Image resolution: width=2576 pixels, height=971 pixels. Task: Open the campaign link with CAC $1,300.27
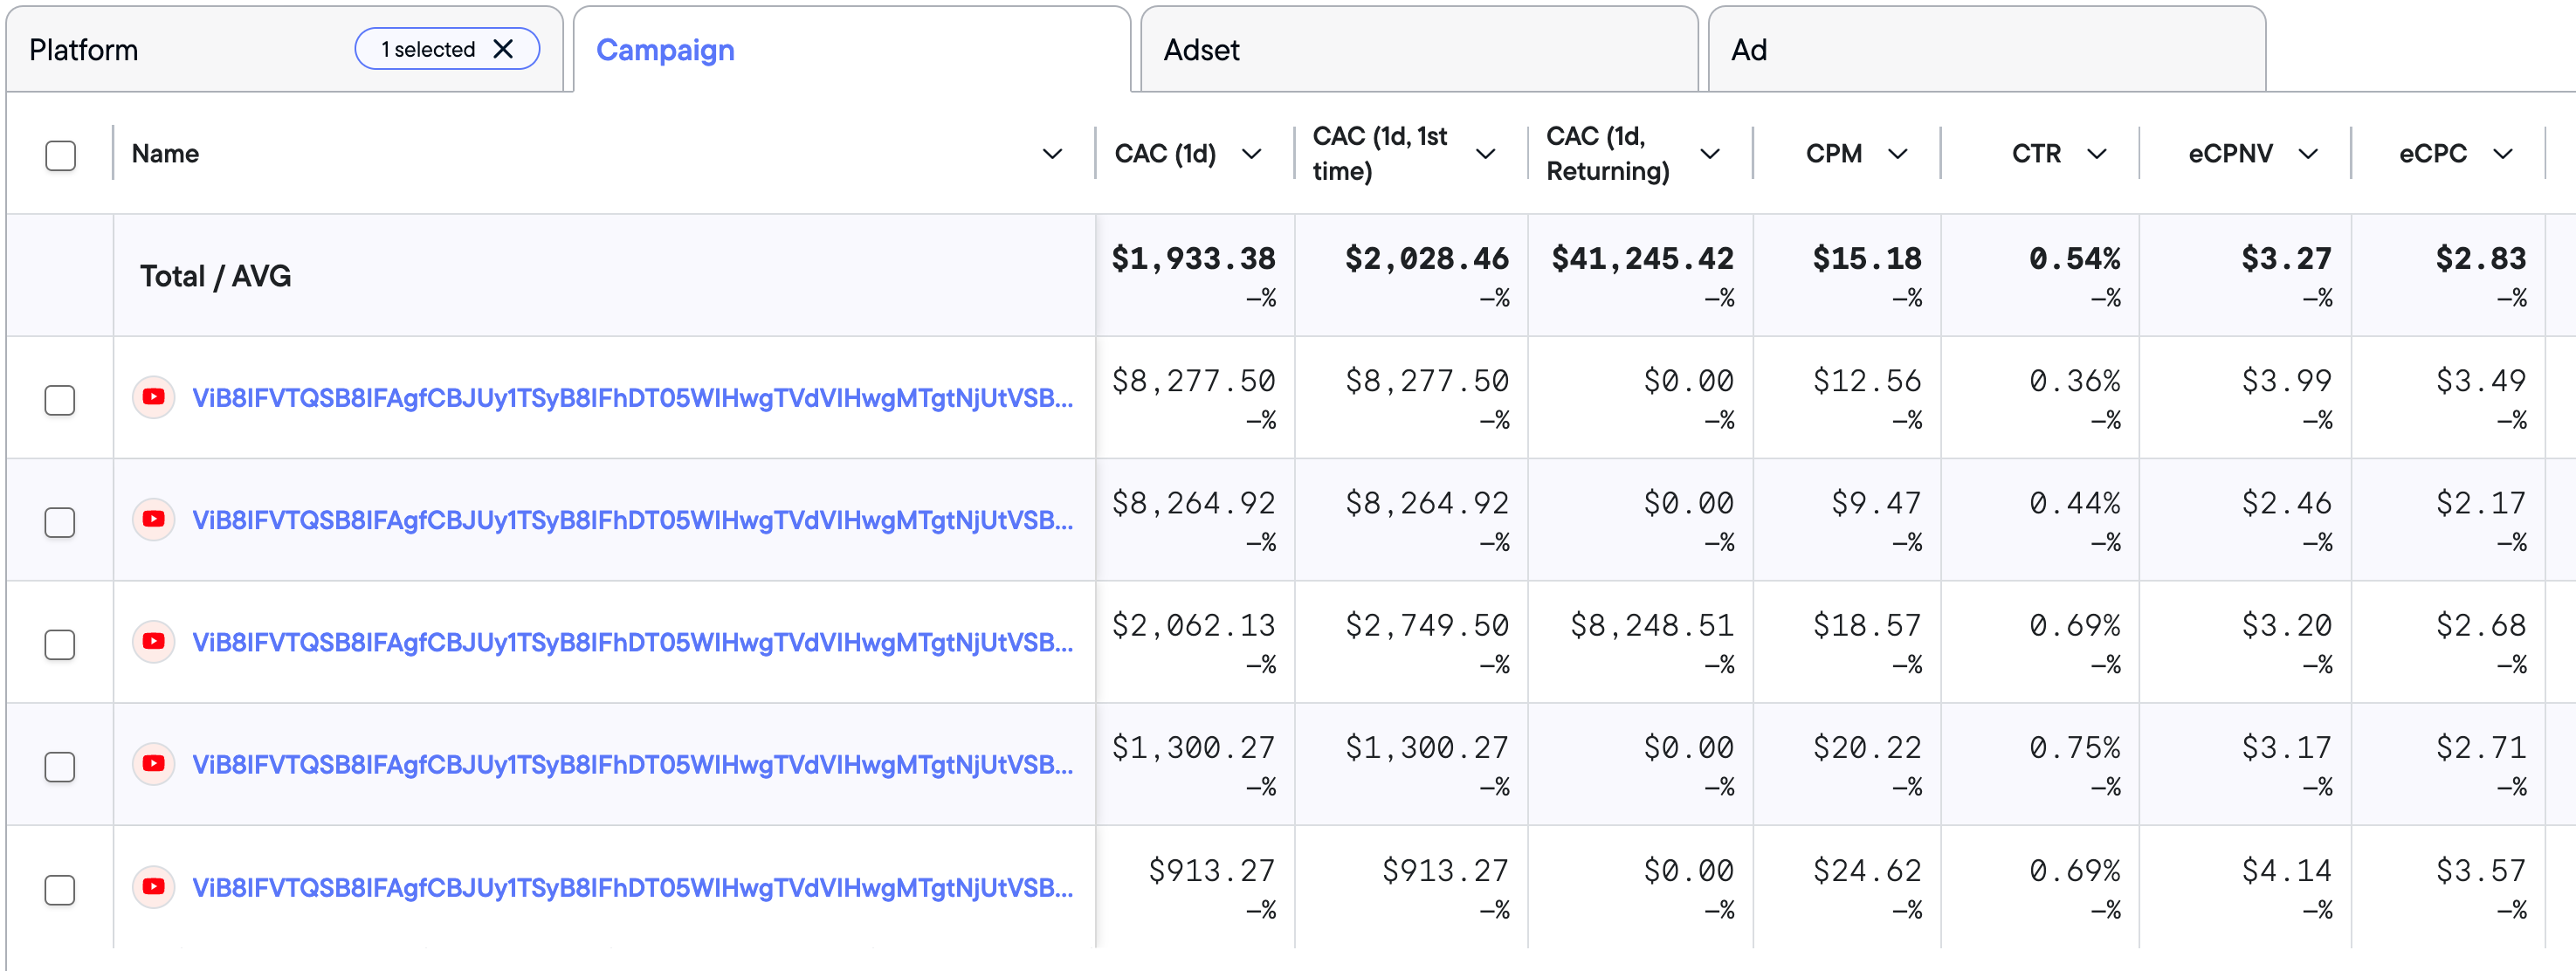coord(632,765)
